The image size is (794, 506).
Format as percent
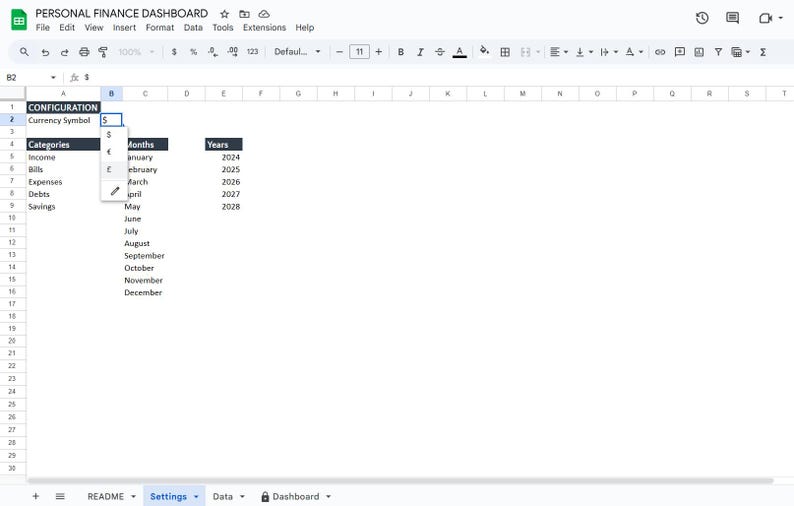coord(193,52)
